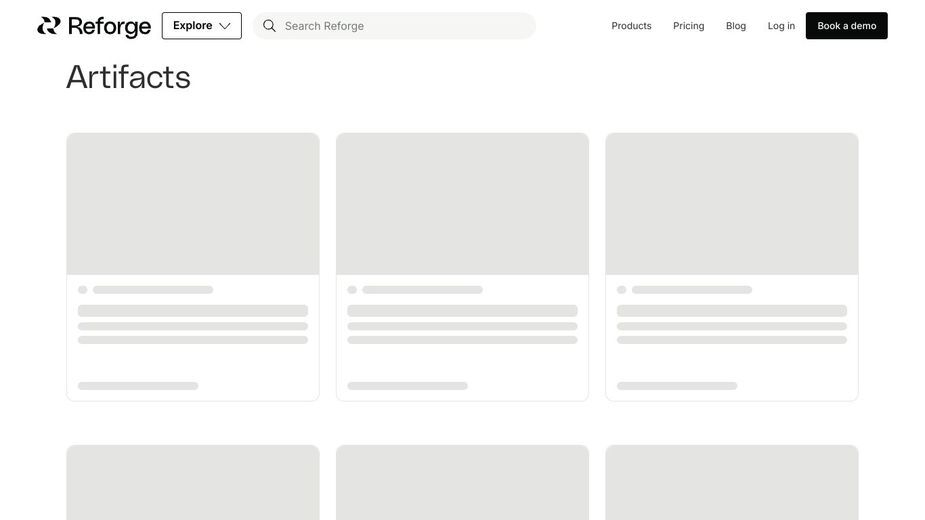Click the Book a demo button
Viewport: 925px width, 520px height.
[847, 26]
